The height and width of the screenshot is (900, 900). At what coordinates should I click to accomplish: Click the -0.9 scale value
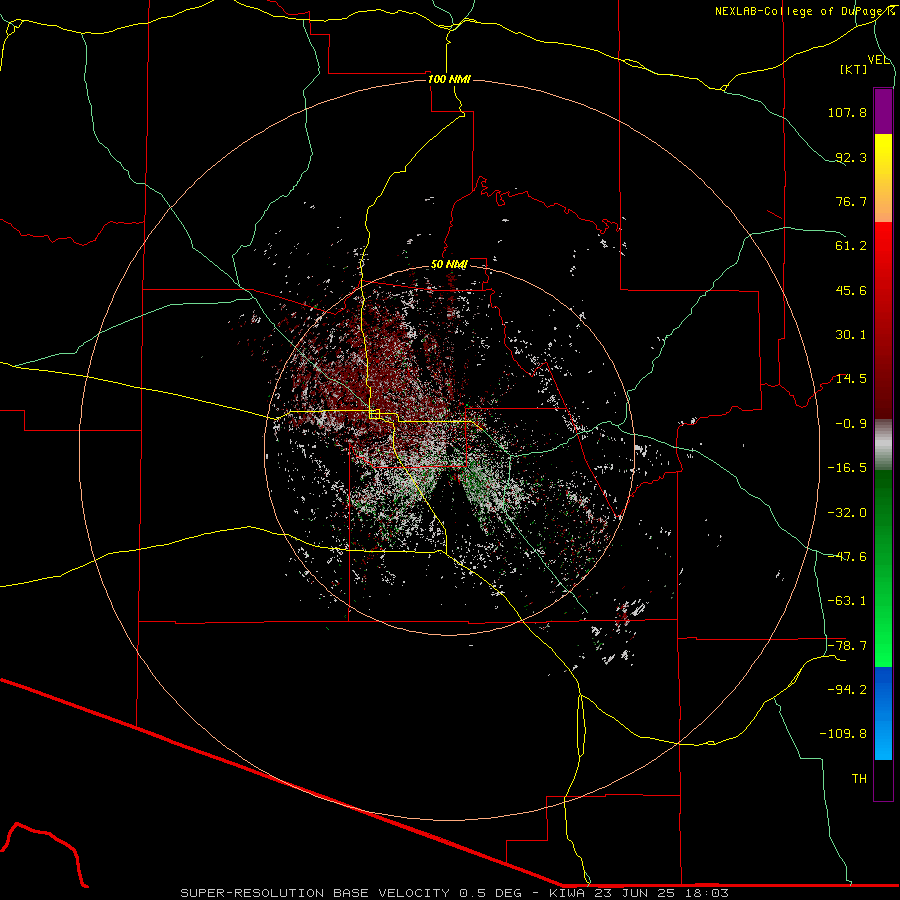coord(851,424)
